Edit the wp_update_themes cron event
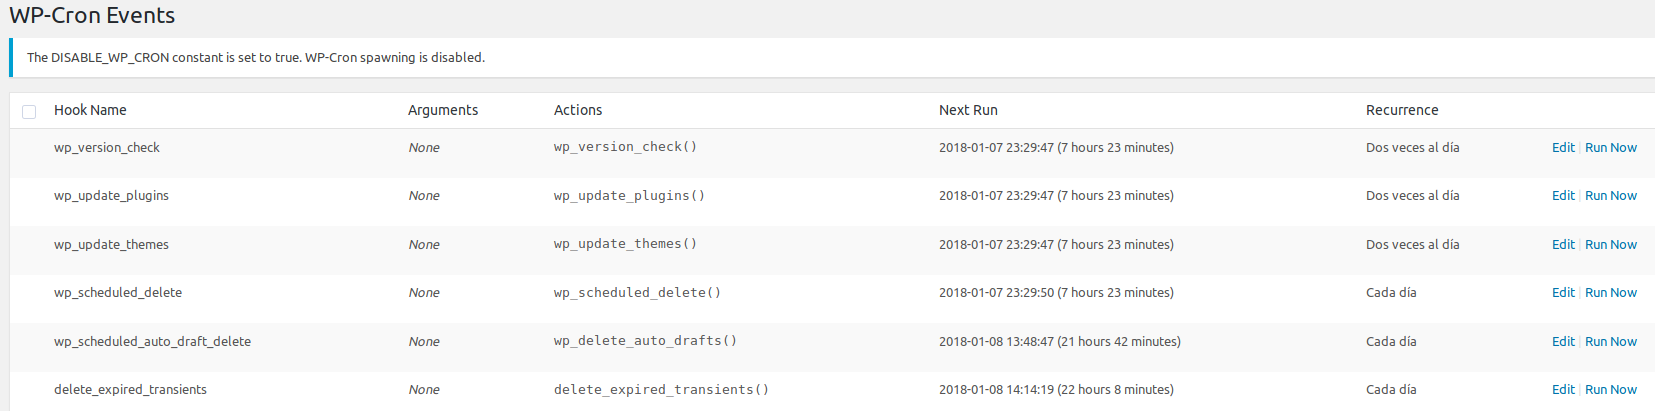 point(1563,244)
